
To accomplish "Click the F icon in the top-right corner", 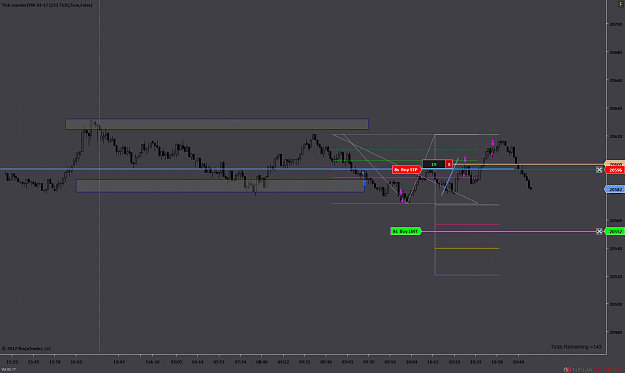I will pyautogui.click(x=621, y=4).
